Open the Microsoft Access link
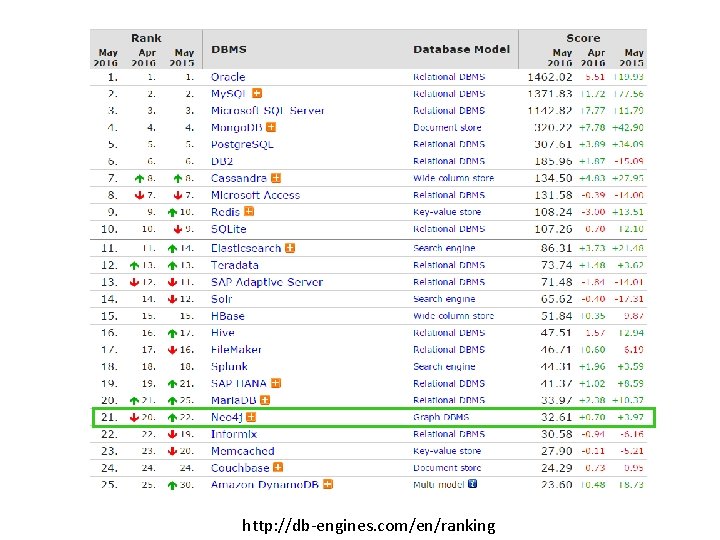Viewport: 720px width, 540px height. click(x=255, y=195)
